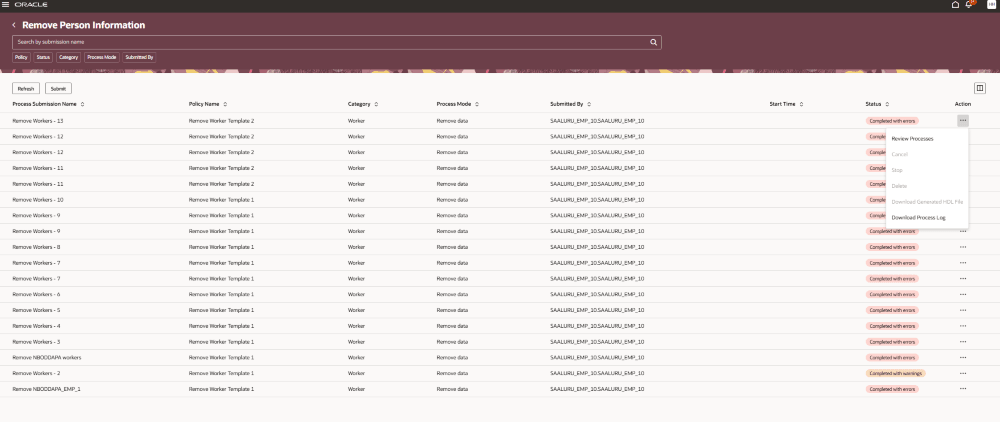
Task: Click the Remove Workers - 4 name
Action: [36, 326]
